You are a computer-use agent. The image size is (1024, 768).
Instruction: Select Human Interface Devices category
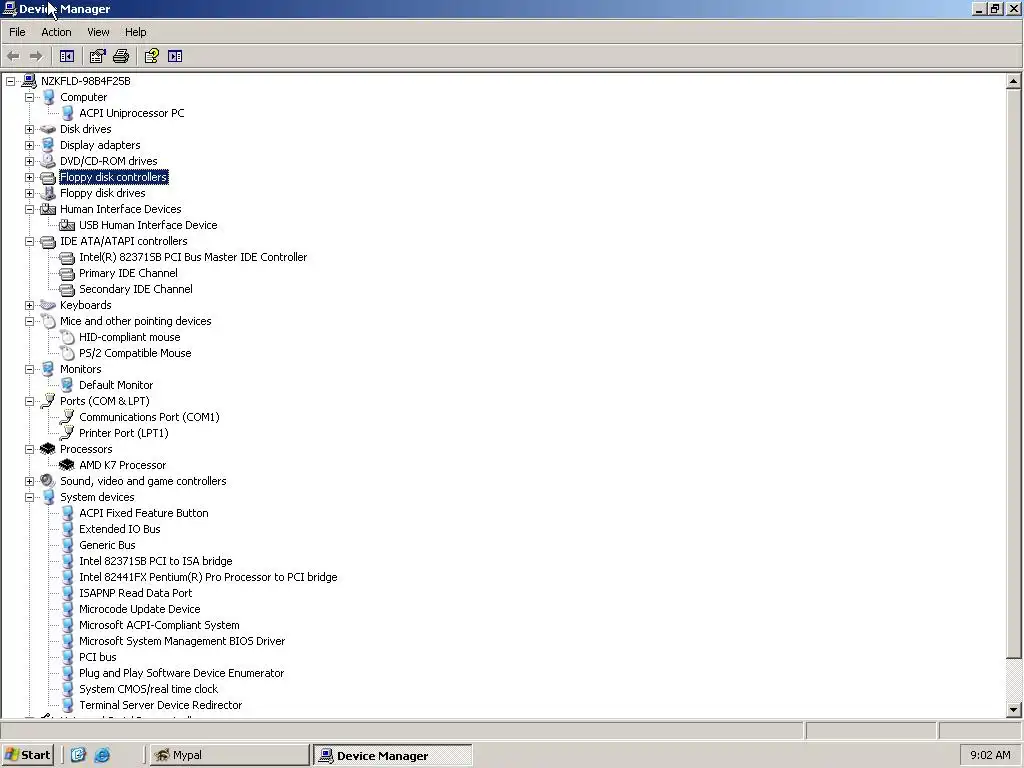click(121, 209)
